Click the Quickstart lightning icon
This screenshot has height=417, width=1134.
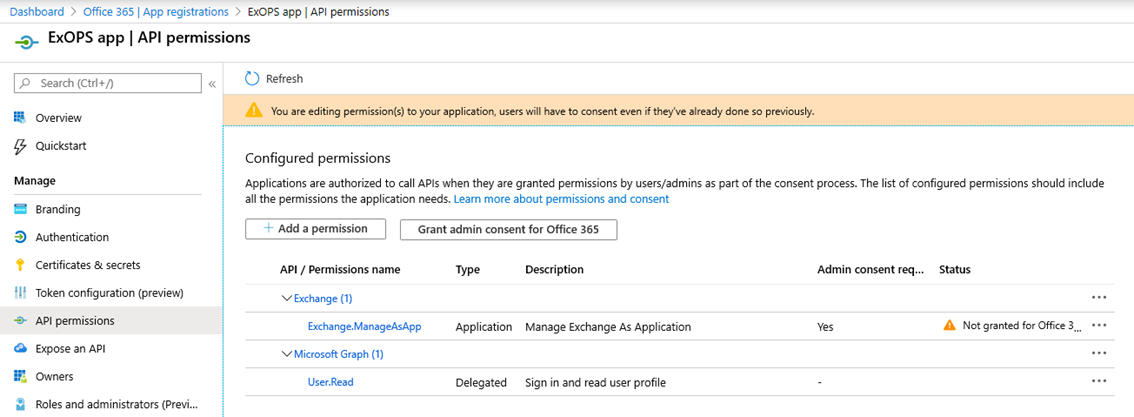pyautogui.click(x=20, y=146)
